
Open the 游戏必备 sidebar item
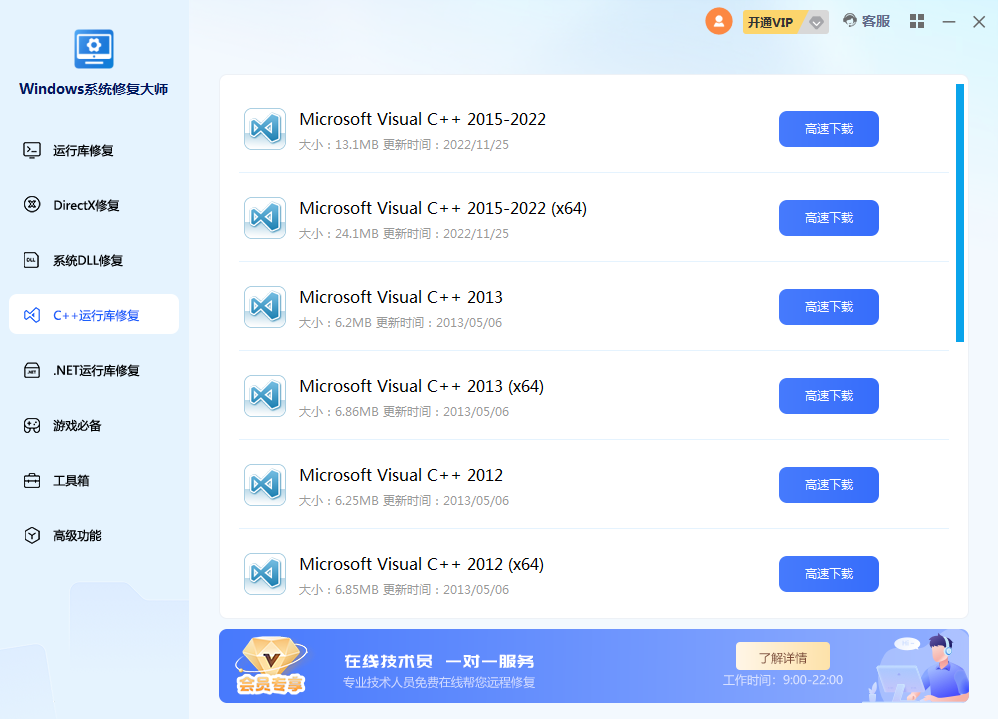[77, 426]
